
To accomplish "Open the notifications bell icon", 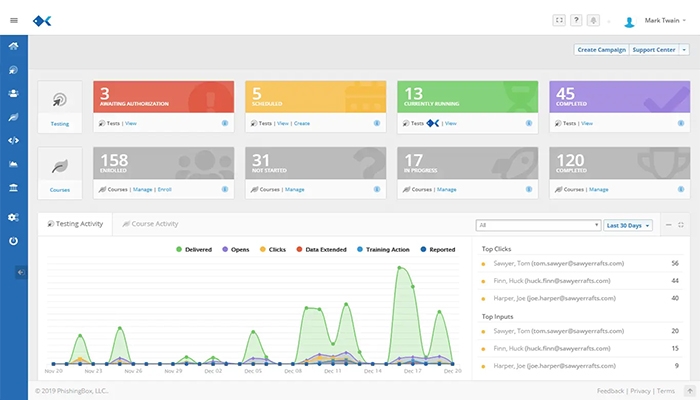I will coord(593,20).
